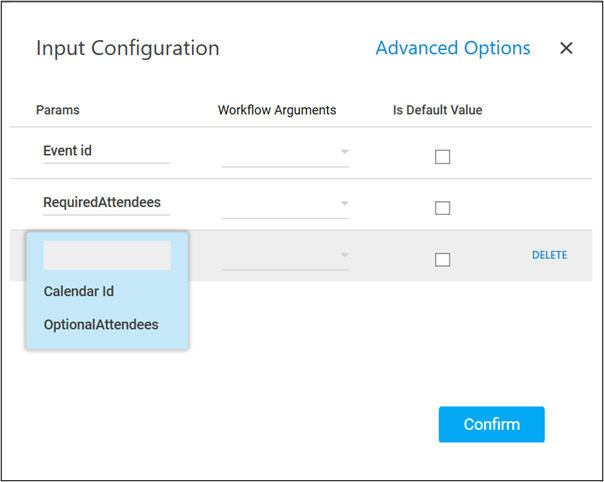This screenshot has height=482, width=604.
Task: Click the Confirm button
Action: [491, 424]
